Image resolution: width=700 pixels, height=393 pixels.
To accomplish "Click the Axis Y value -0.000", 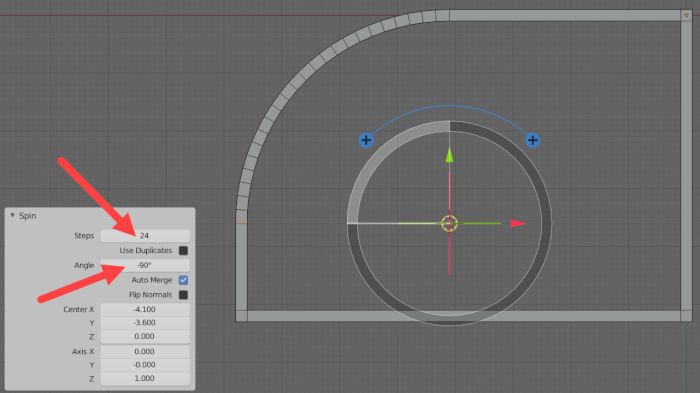I will point(145,365).
